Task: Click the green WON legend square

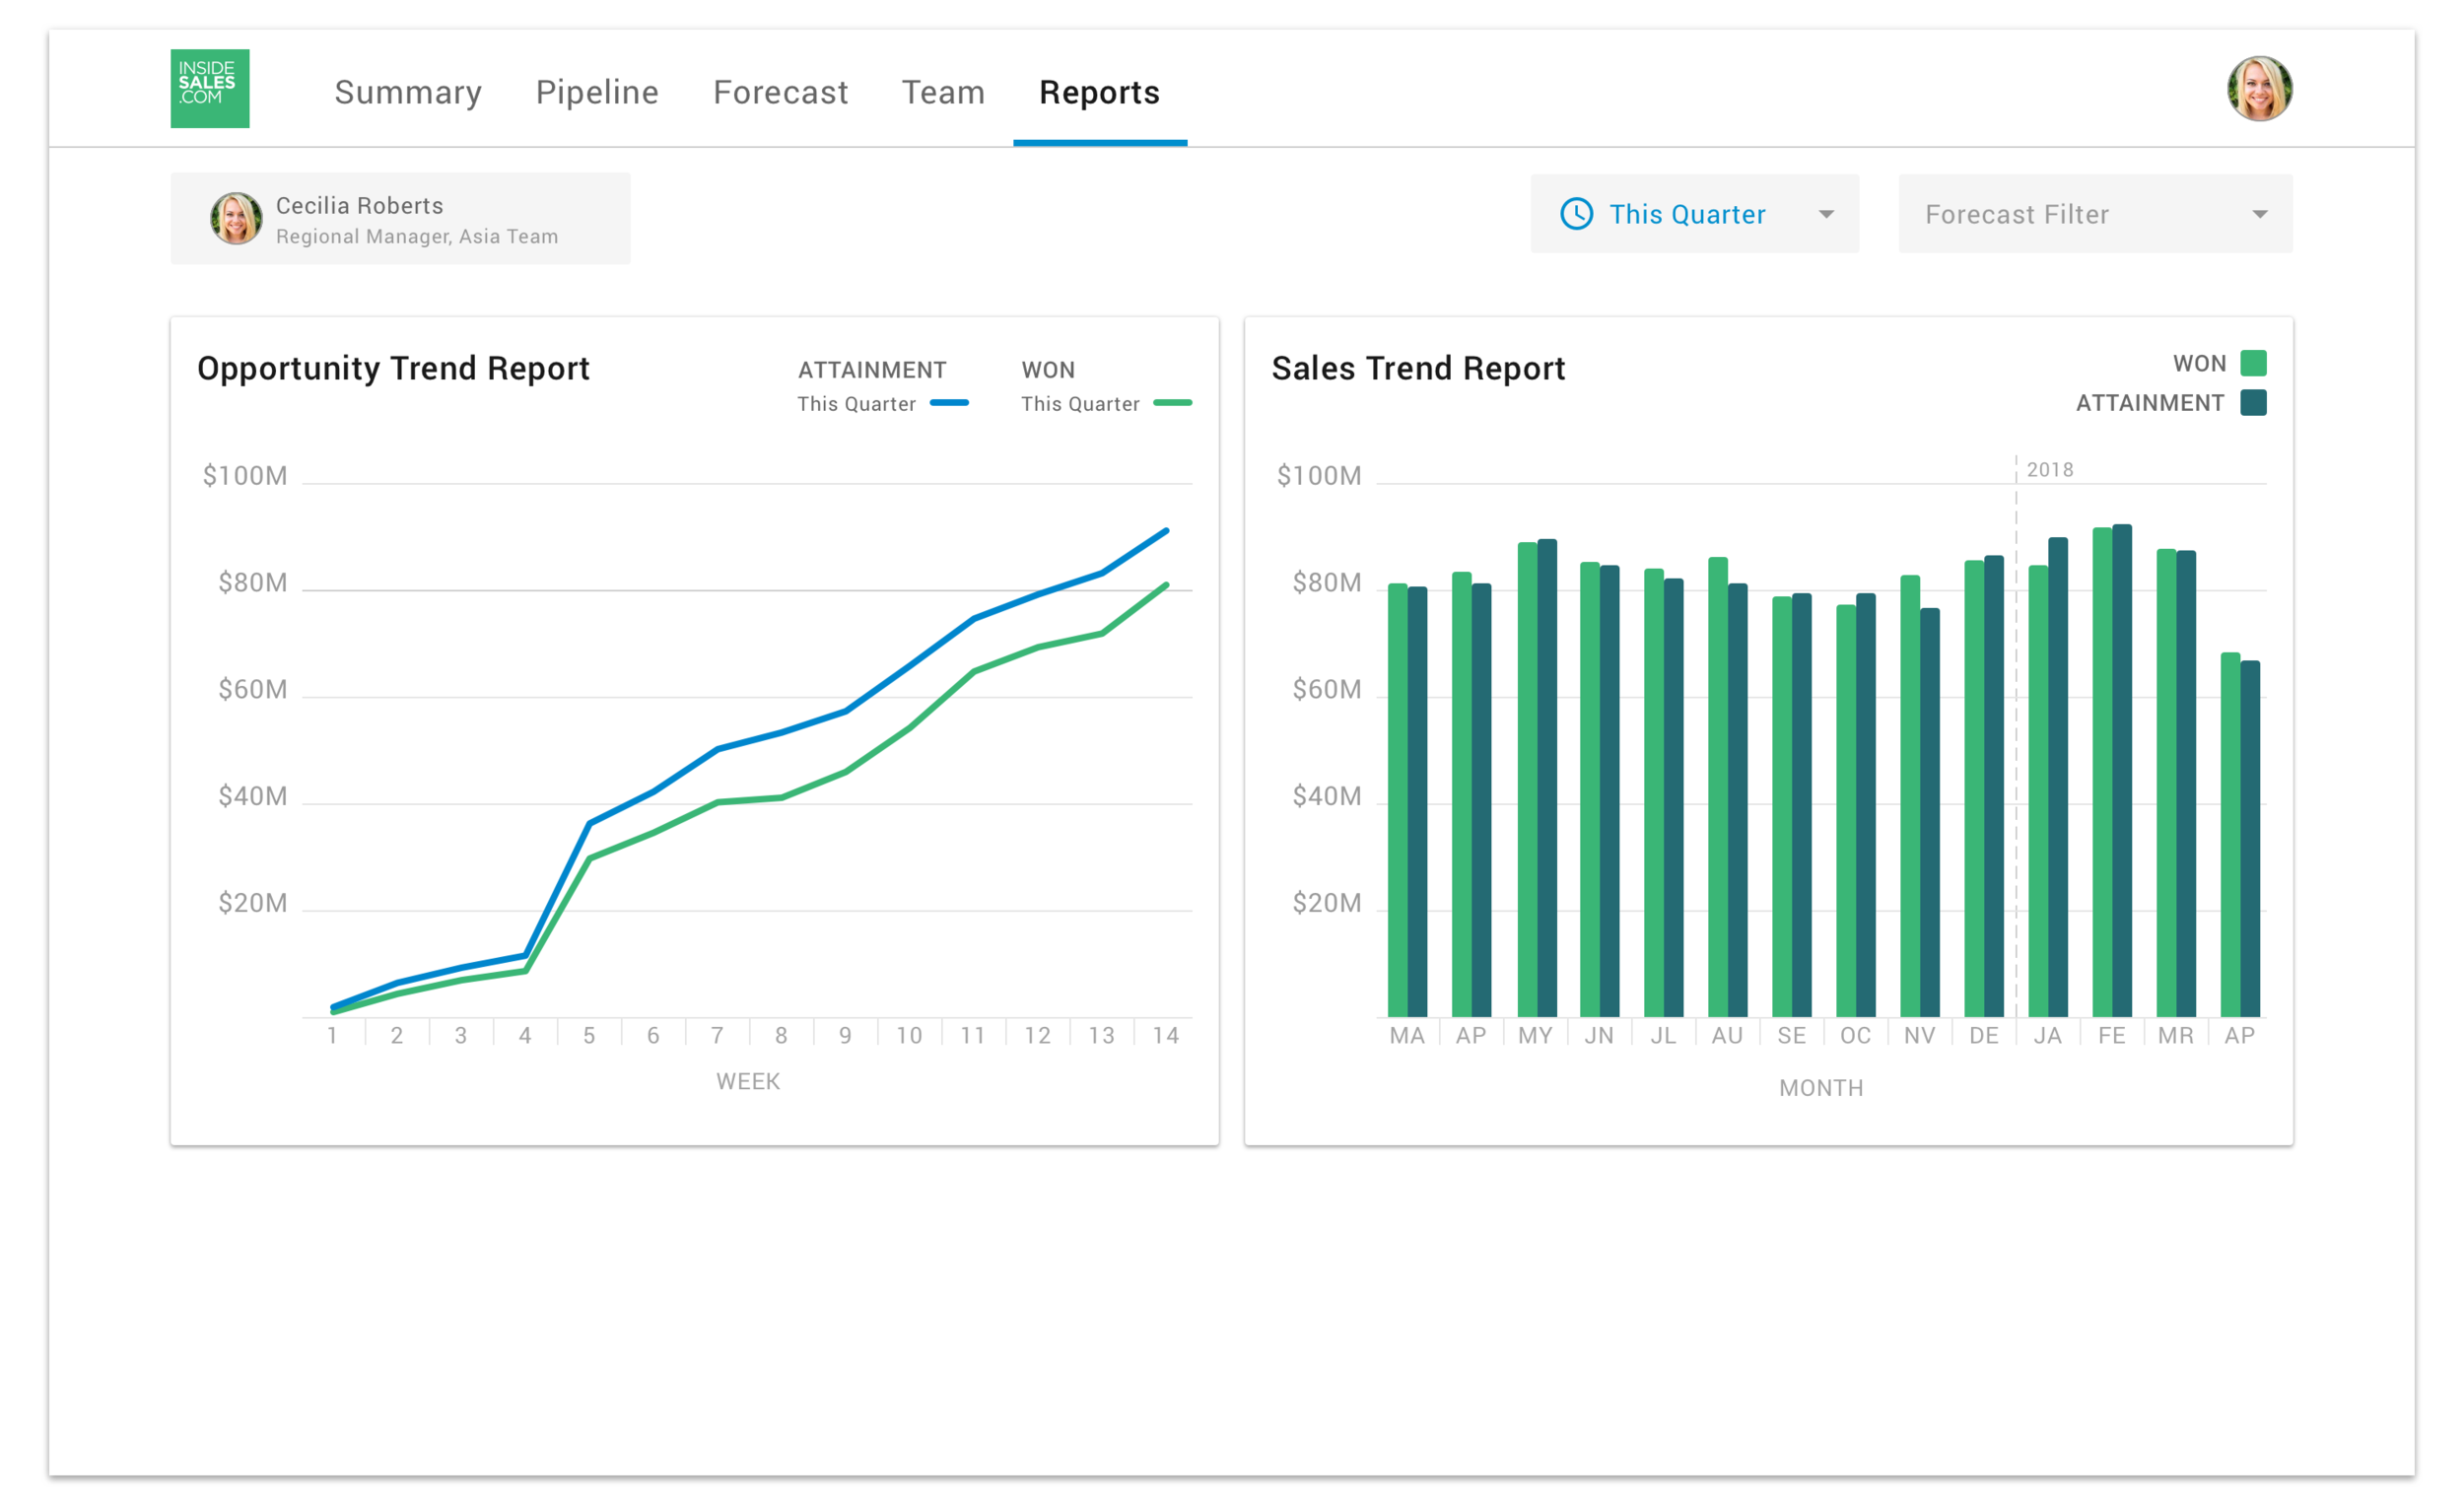Action: (x=2253, y=363)
